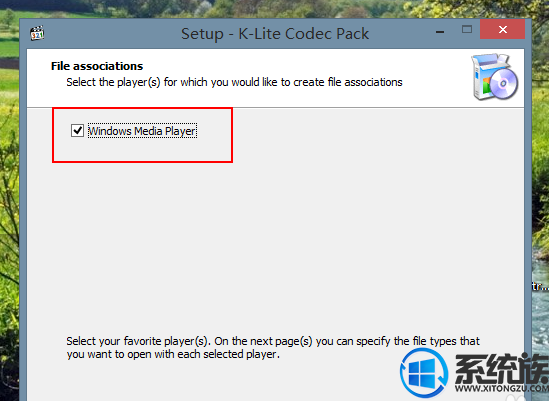Click the Setup - K-Lite Codec Pack title

tap(275, 34)
